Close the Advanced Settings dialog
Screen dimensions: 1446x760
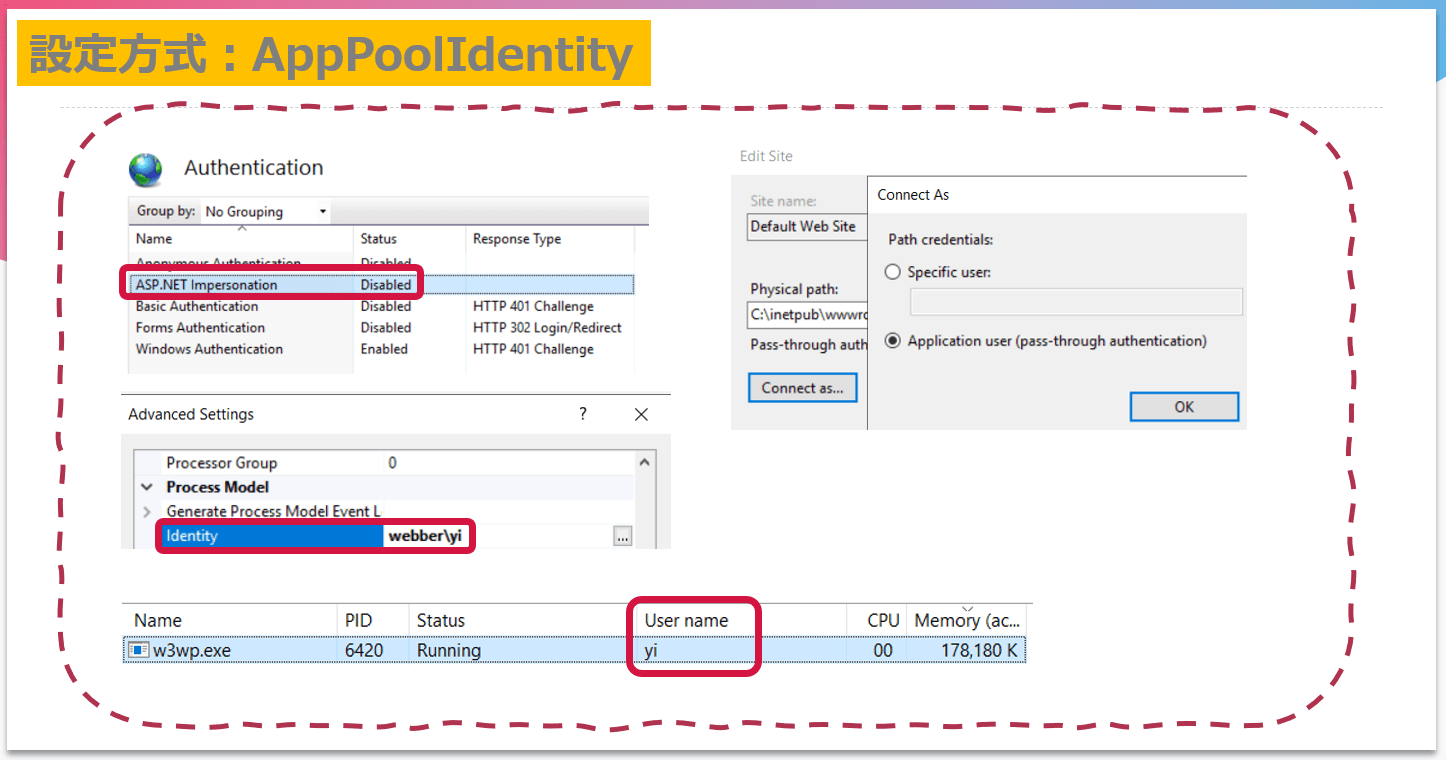tap(641, 414)
